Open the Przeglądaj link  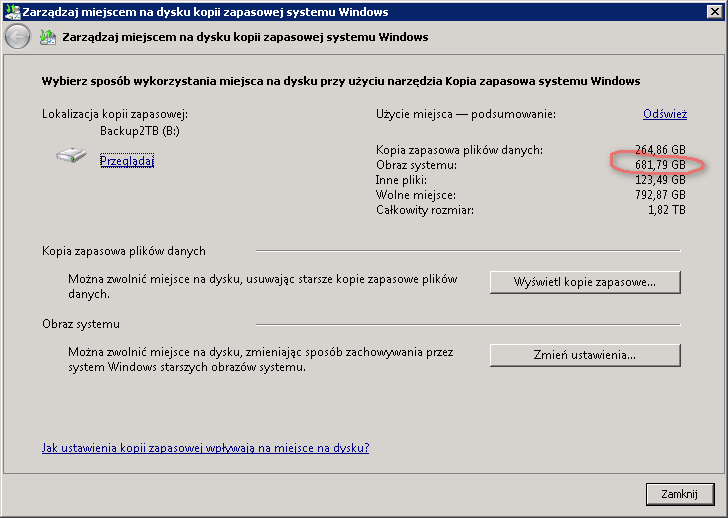tap(127, 161)
